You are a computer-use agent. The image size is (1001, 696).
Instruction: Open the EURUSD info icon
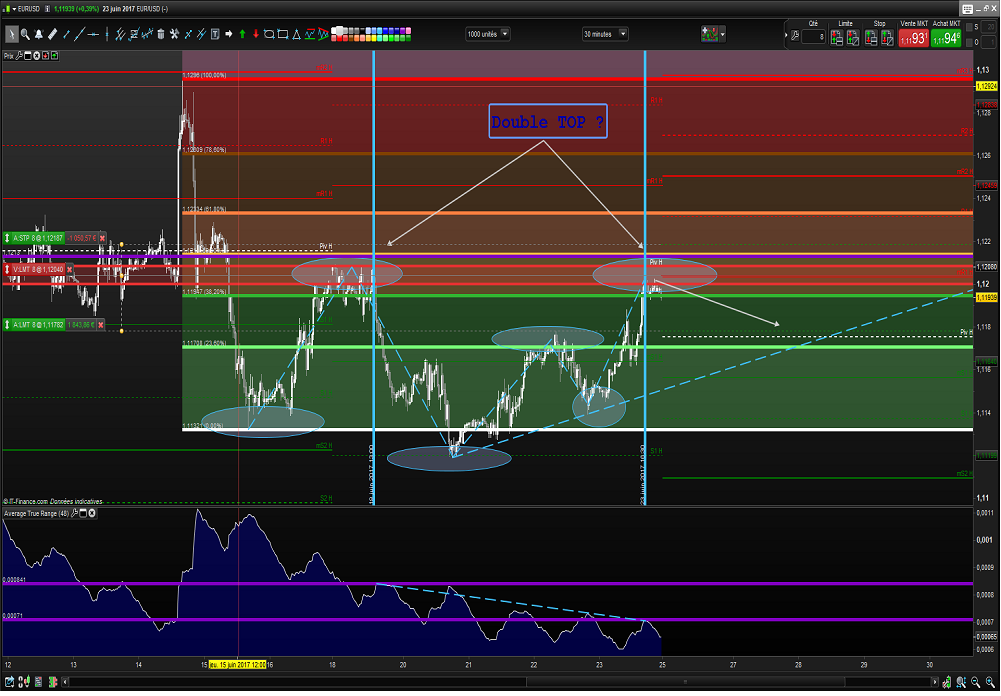point(47,9)
